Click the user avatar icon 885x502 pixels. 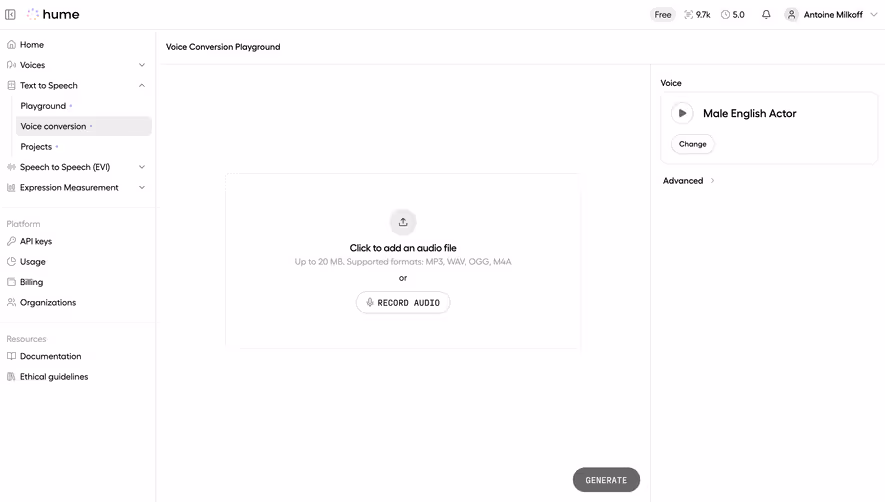coord(791,15)
